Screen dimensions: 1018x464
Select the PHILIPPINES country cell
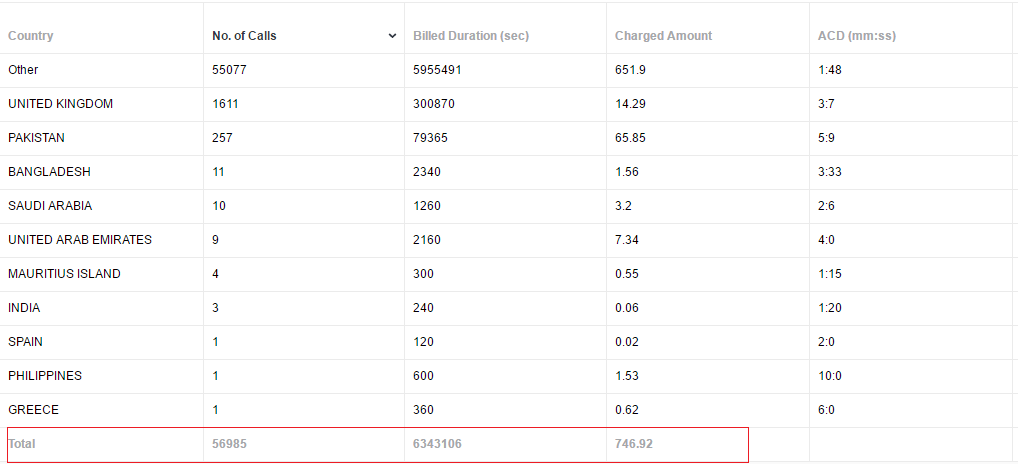click(45, 376)
